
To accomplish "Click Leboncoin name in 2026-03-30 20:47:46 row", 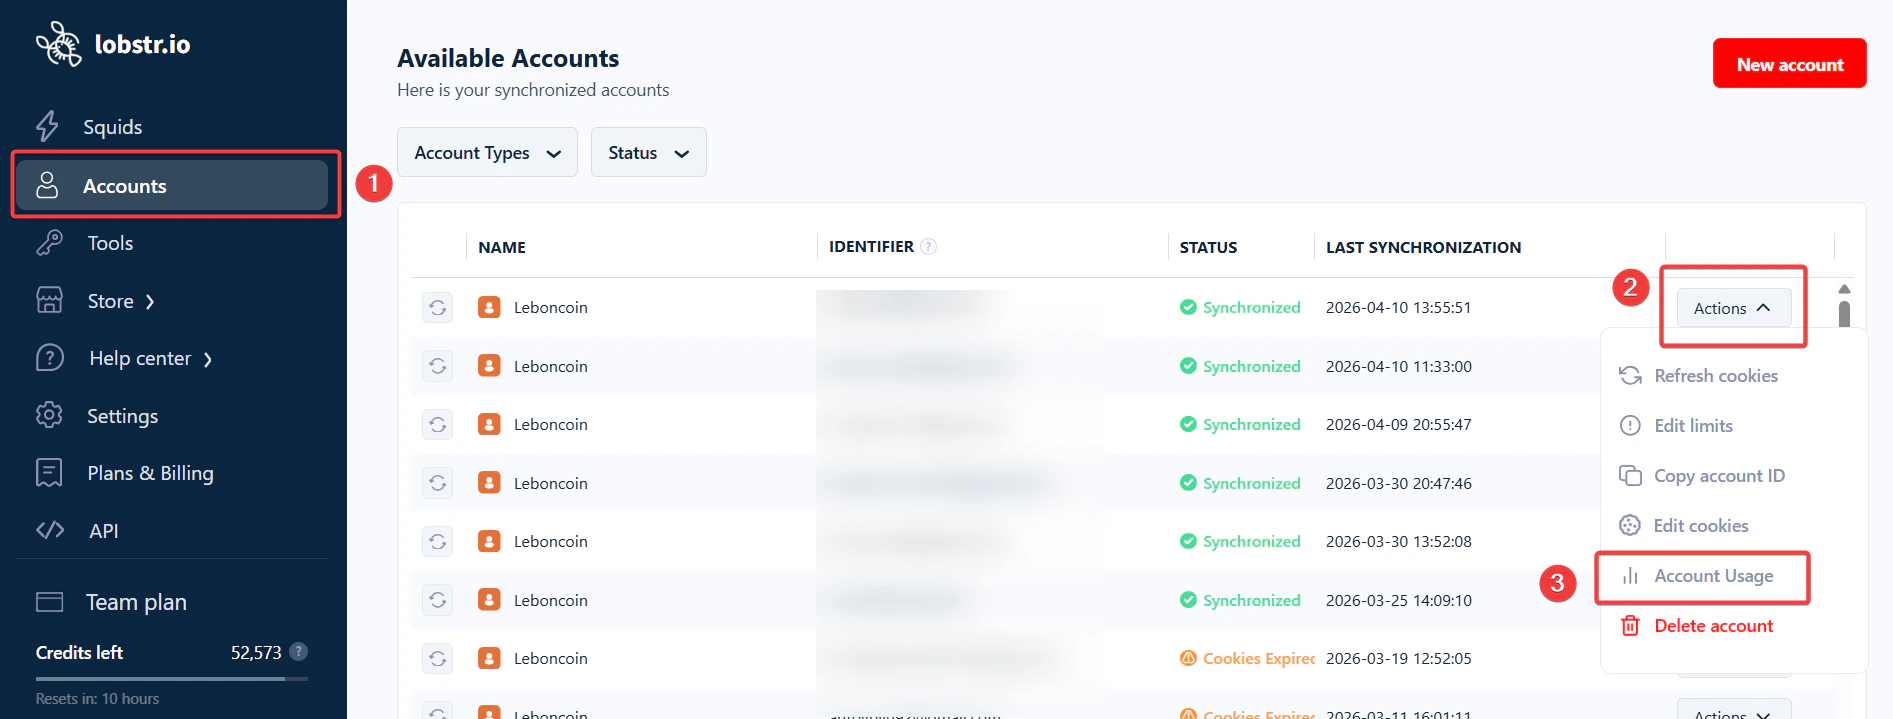I will pos(551,483).
